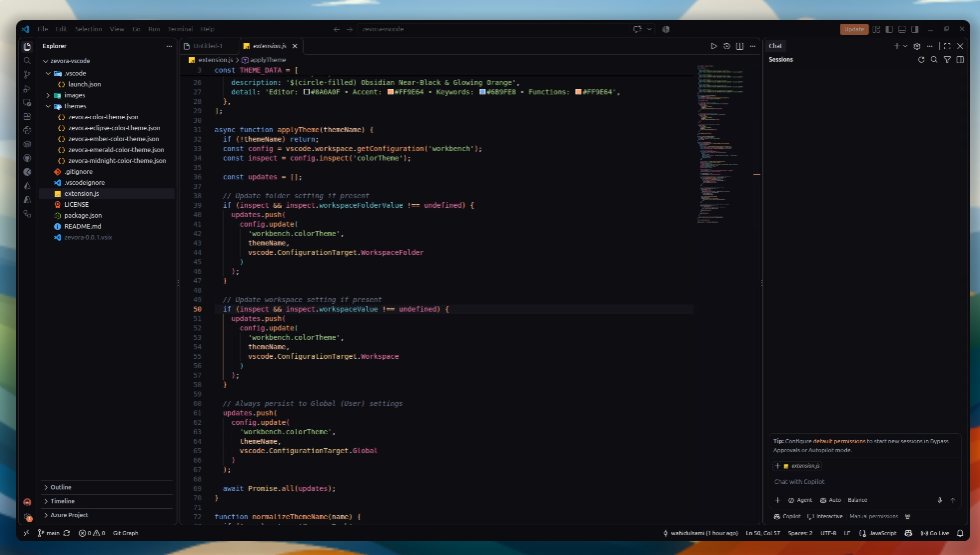This screenshot has height=555, width=980.
Task: Split the editor to the right
Action: click(x=739, y=46)
